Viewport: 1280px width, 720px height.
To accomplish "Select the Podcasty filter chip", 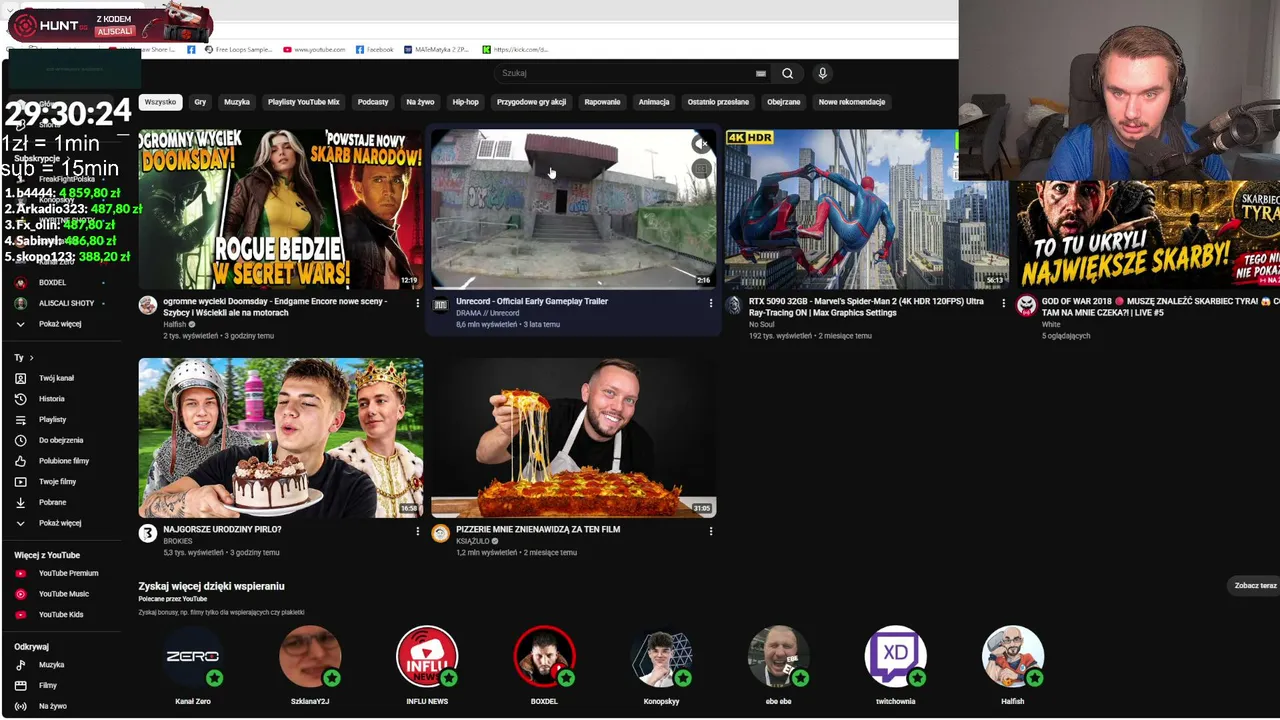I will coord(373,102).
